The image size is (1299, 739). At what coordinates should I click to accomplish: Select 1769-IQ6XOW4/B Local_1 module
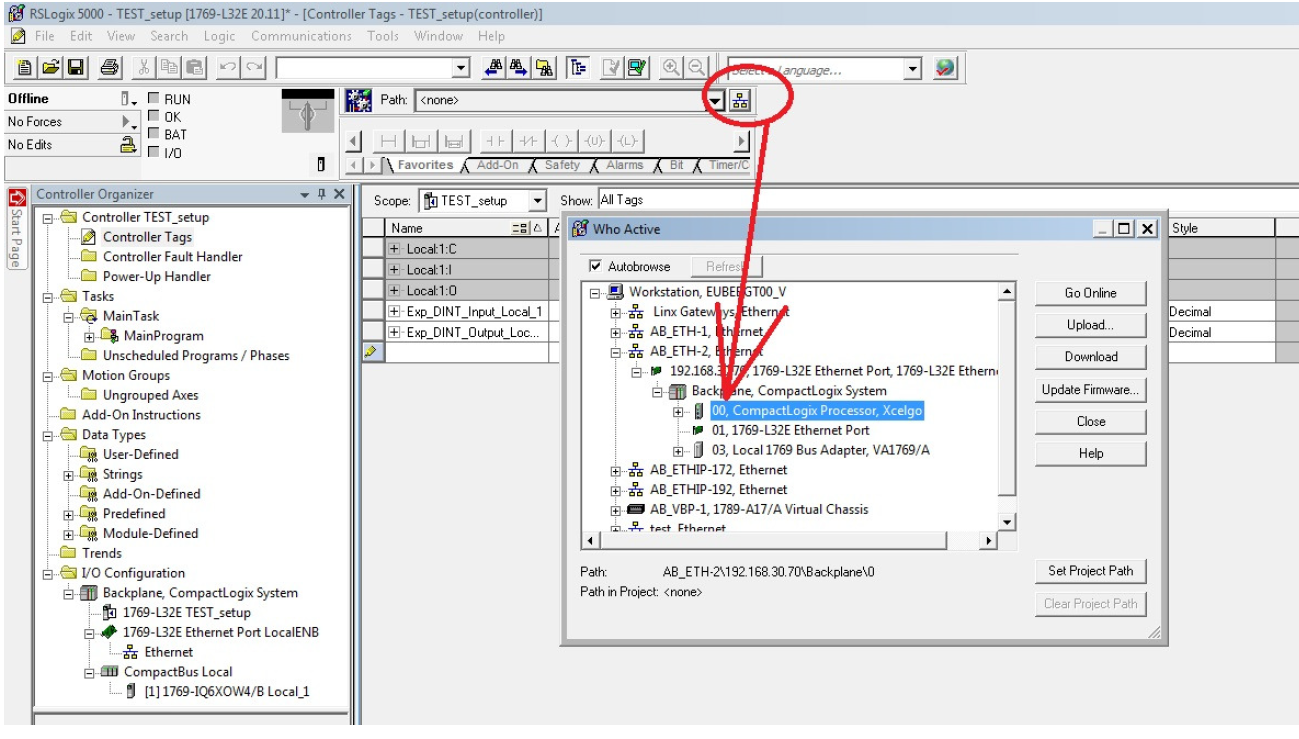click(227, 692)
